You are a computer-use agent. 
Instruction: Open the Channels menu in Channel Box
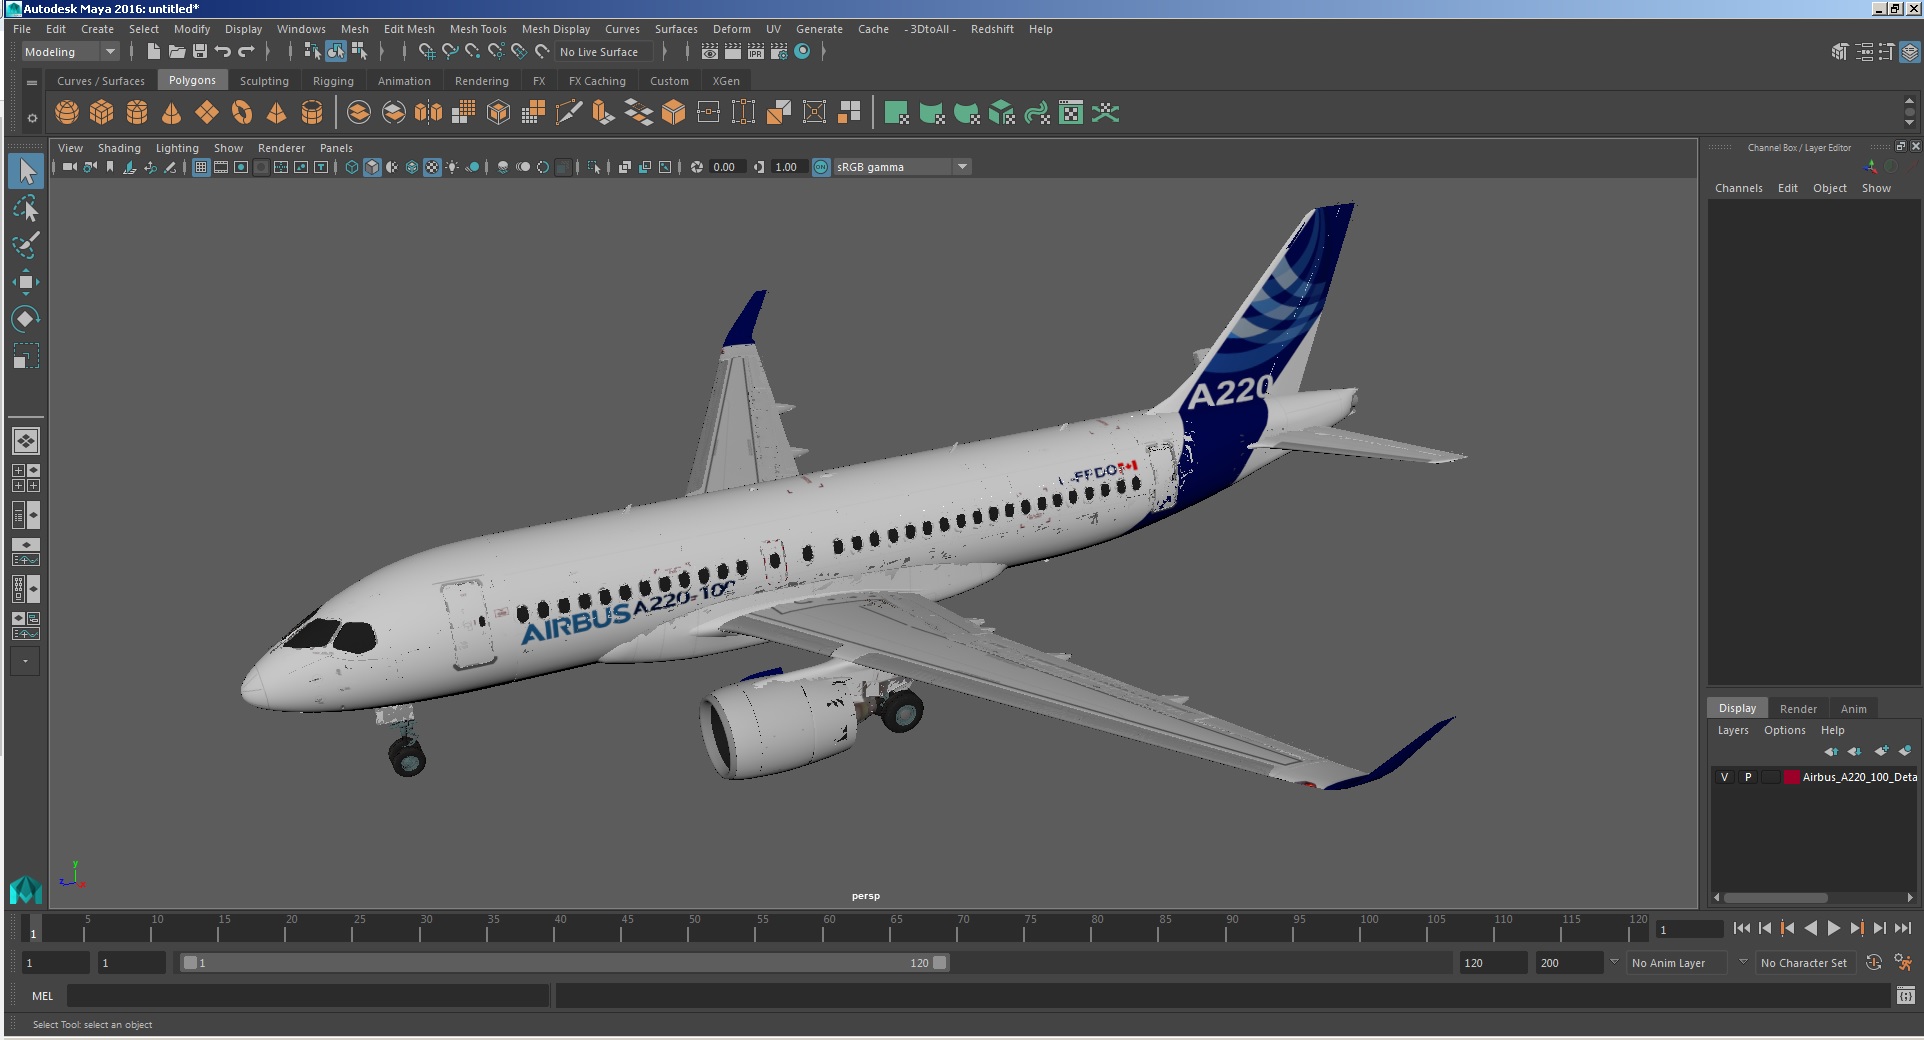(x=1738, y=188)
